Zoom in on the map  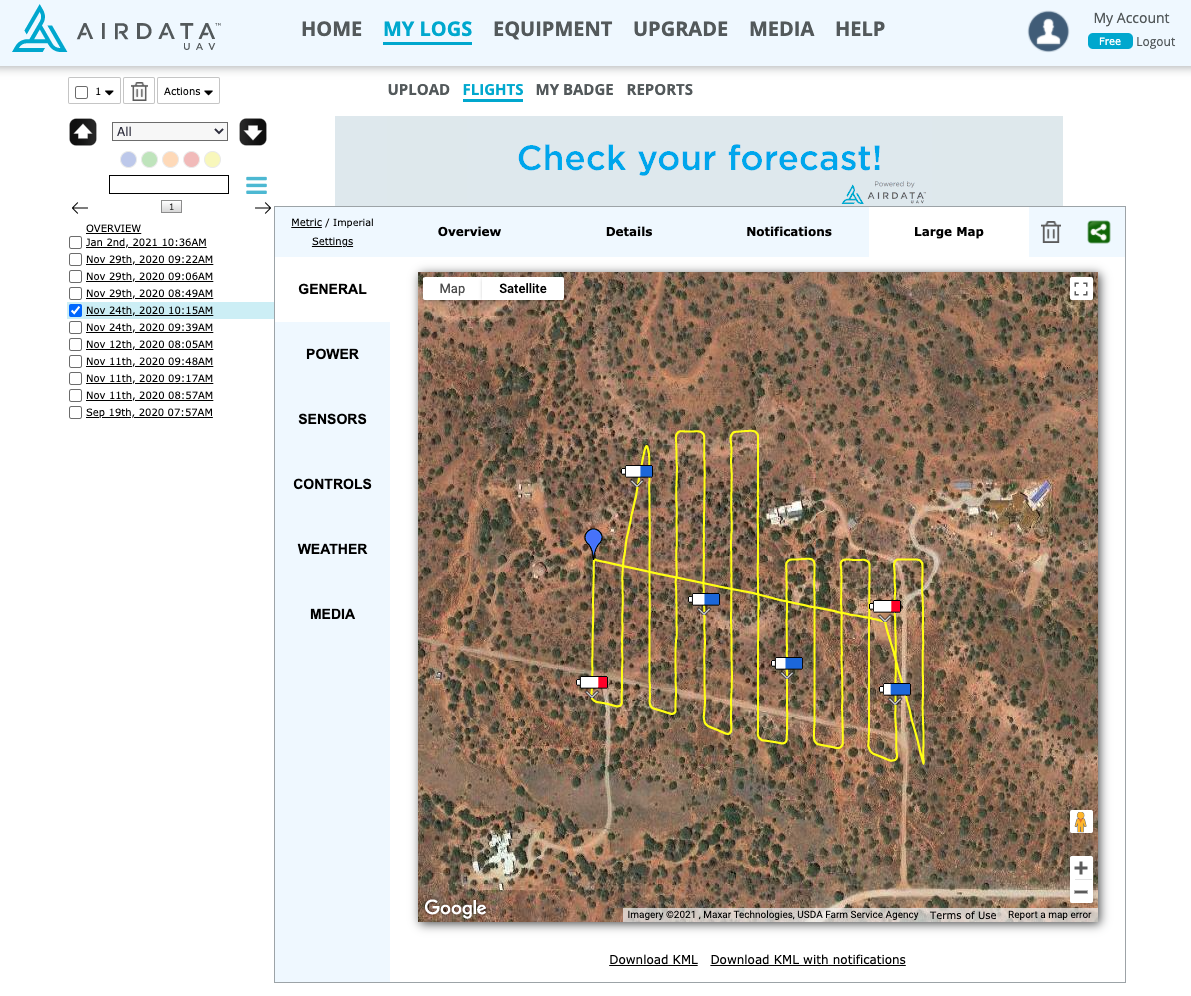point(1080,867)
